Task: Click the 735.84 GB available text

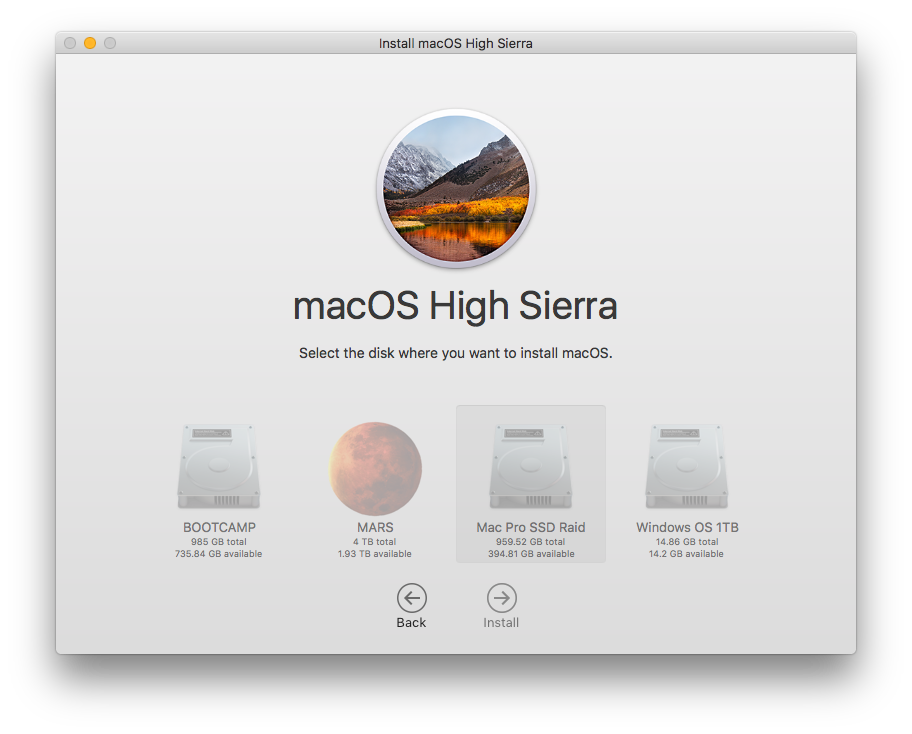Action: coord(219,554)
